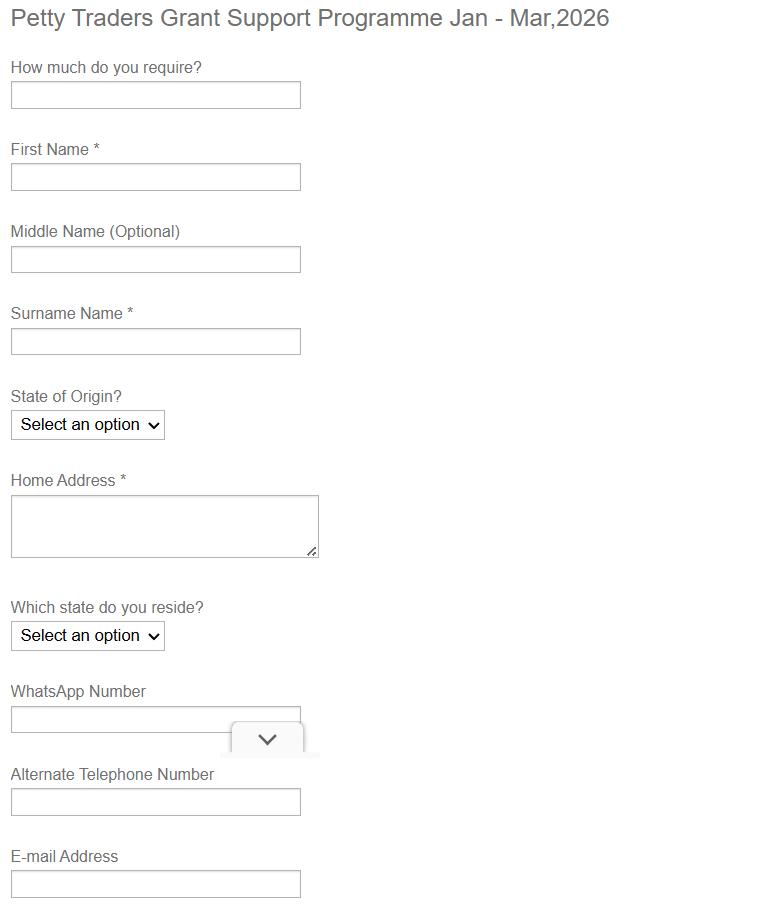779x905 pixels.
Task: Select the E-mail Address input box
Action: click(x=155, y=884)
